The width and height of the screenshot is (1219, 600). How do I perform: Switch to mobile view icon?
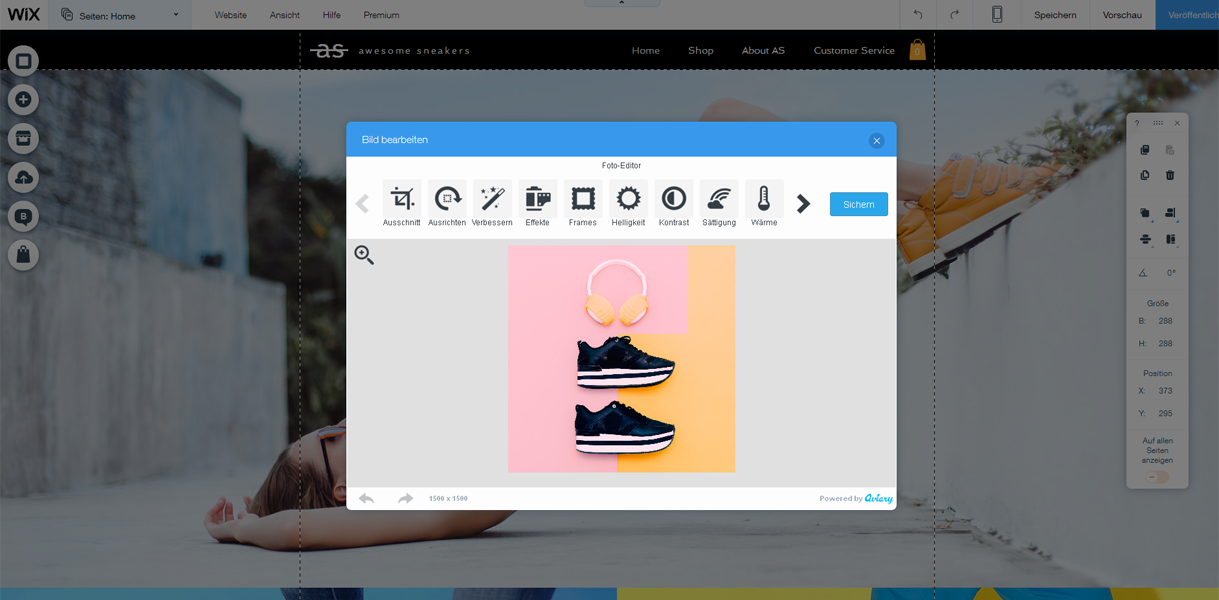coord(997,15)
